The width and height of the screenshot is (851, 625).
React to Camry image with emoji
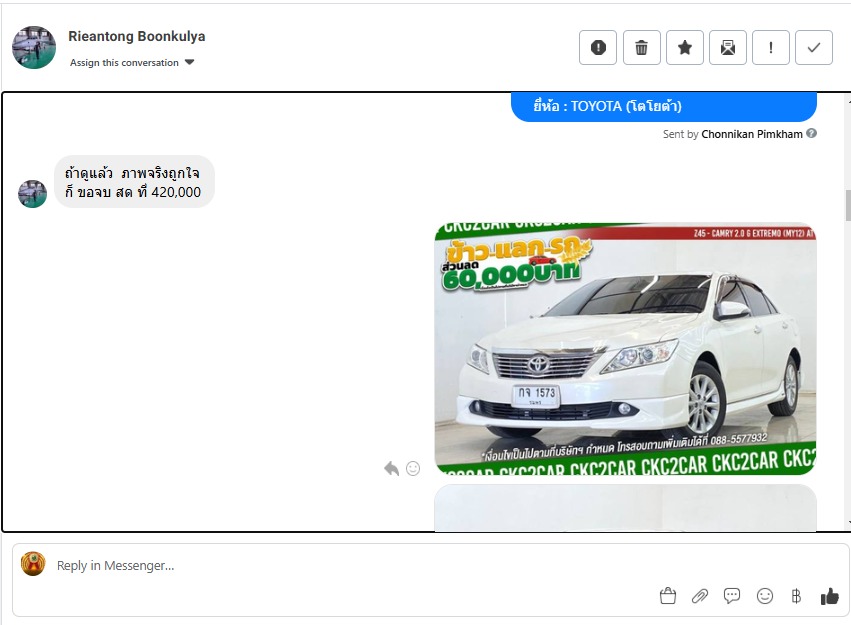coord(413,468)
